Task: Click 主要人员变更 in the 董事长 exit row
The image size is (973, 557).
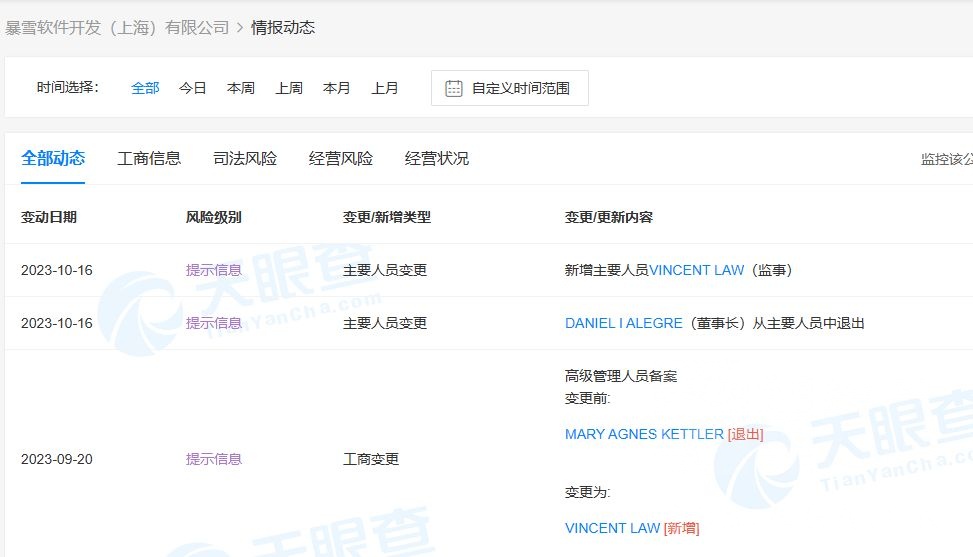Action: click(x=385, y=323)
